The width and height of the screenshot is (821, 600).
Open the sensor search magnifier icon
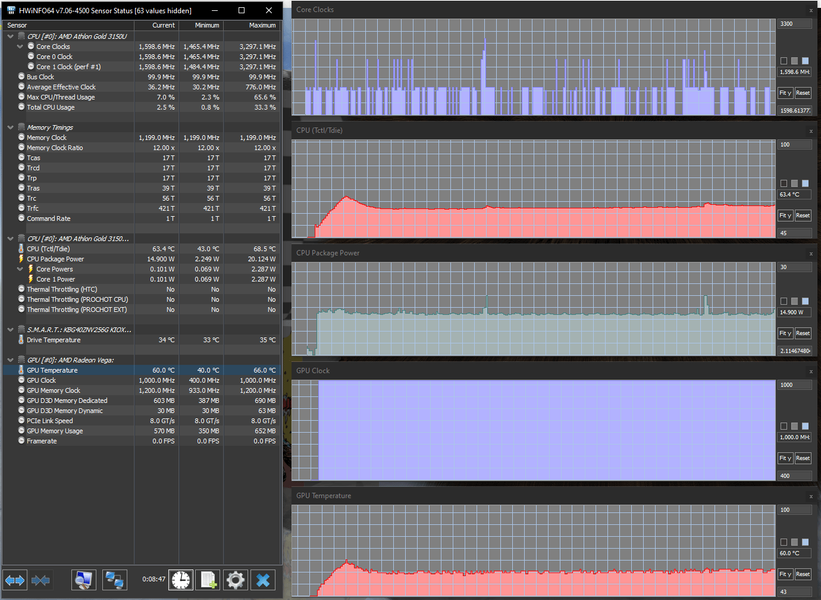(x=84, y=580)
